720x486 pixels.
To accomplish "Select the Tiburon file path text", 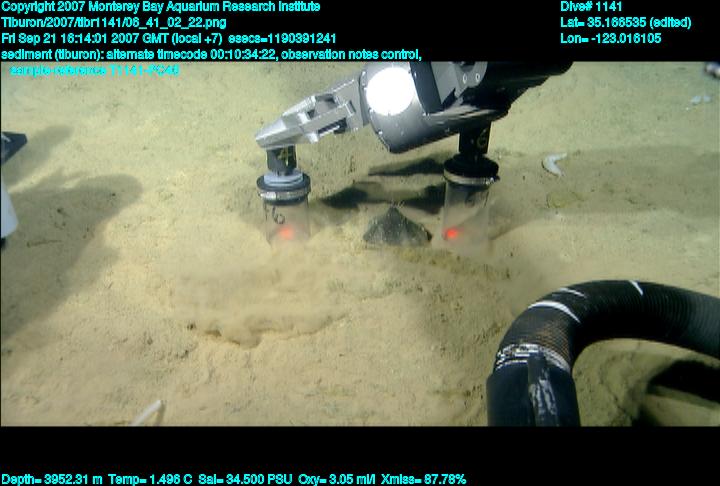I will coord(113,22).
